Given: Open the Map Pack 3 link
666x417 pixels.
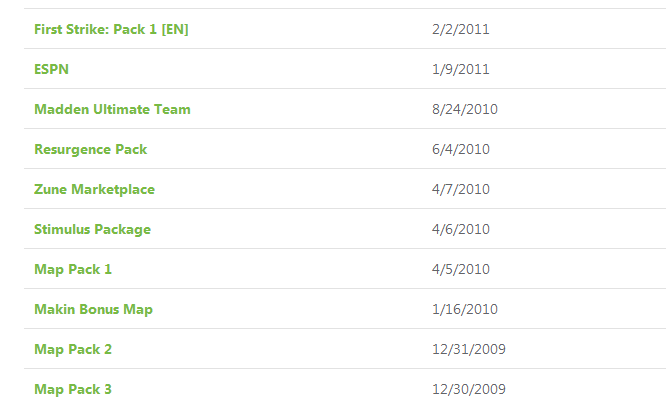Looking at the screenshot, I should (x=73, y=389).
